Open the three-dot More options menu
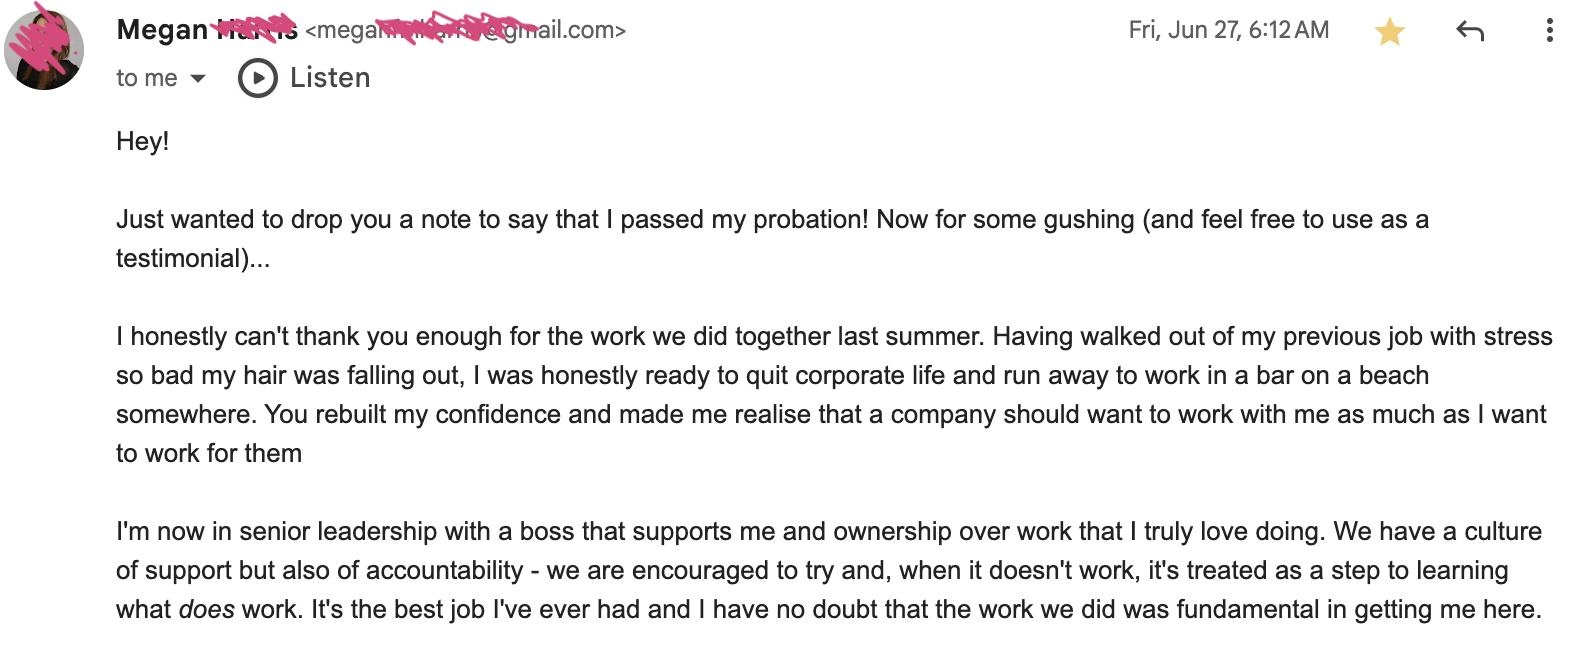The width and height of the screenshot is (1570, 660). (x=1549, y=31)
